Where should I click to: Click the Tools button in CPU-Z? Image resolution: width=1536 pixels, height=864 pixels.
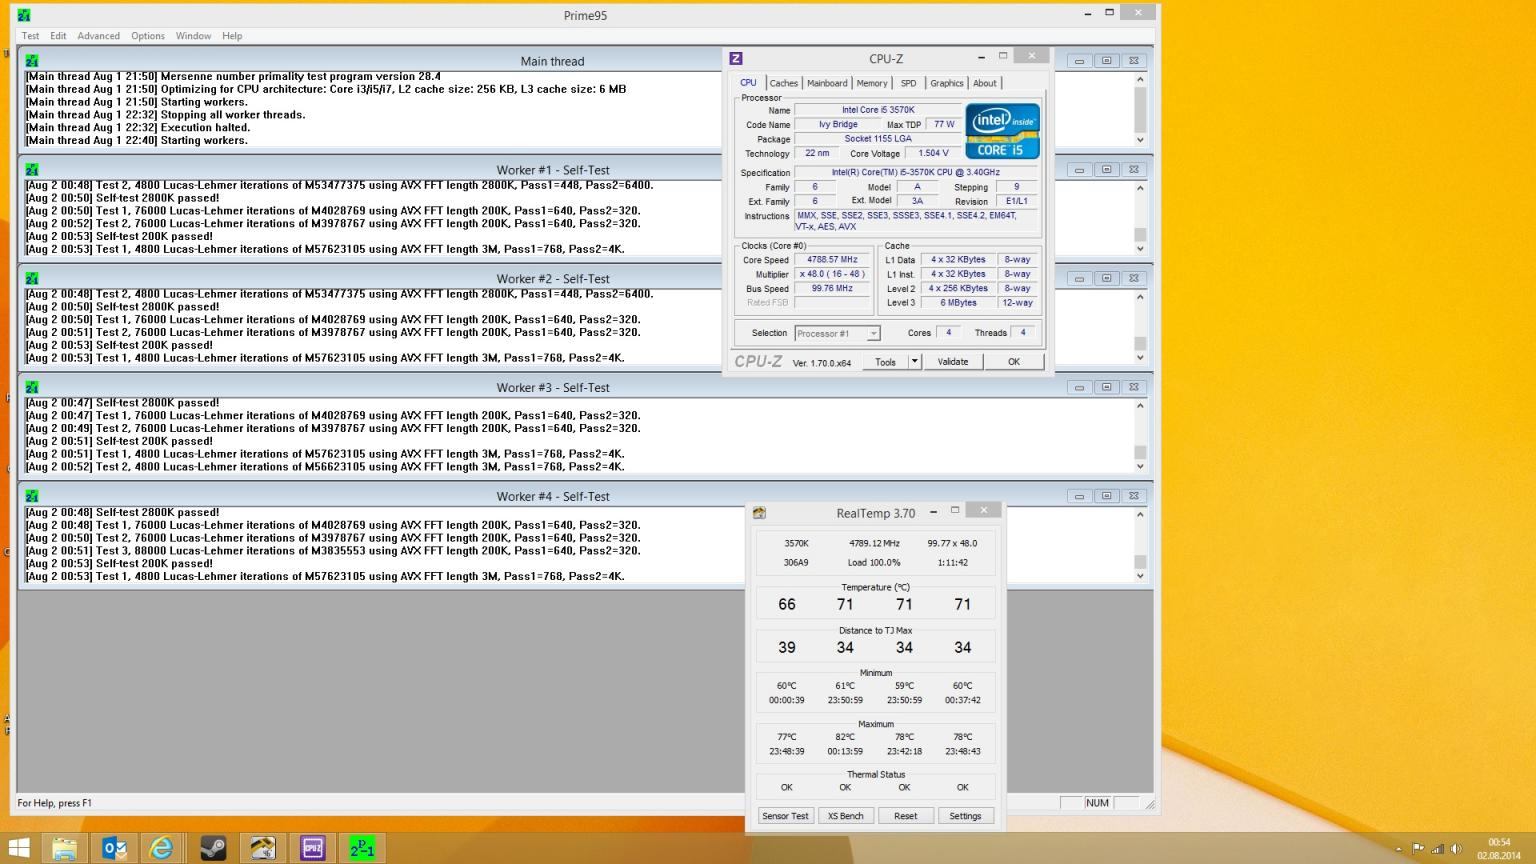click(x=886, y=362)
